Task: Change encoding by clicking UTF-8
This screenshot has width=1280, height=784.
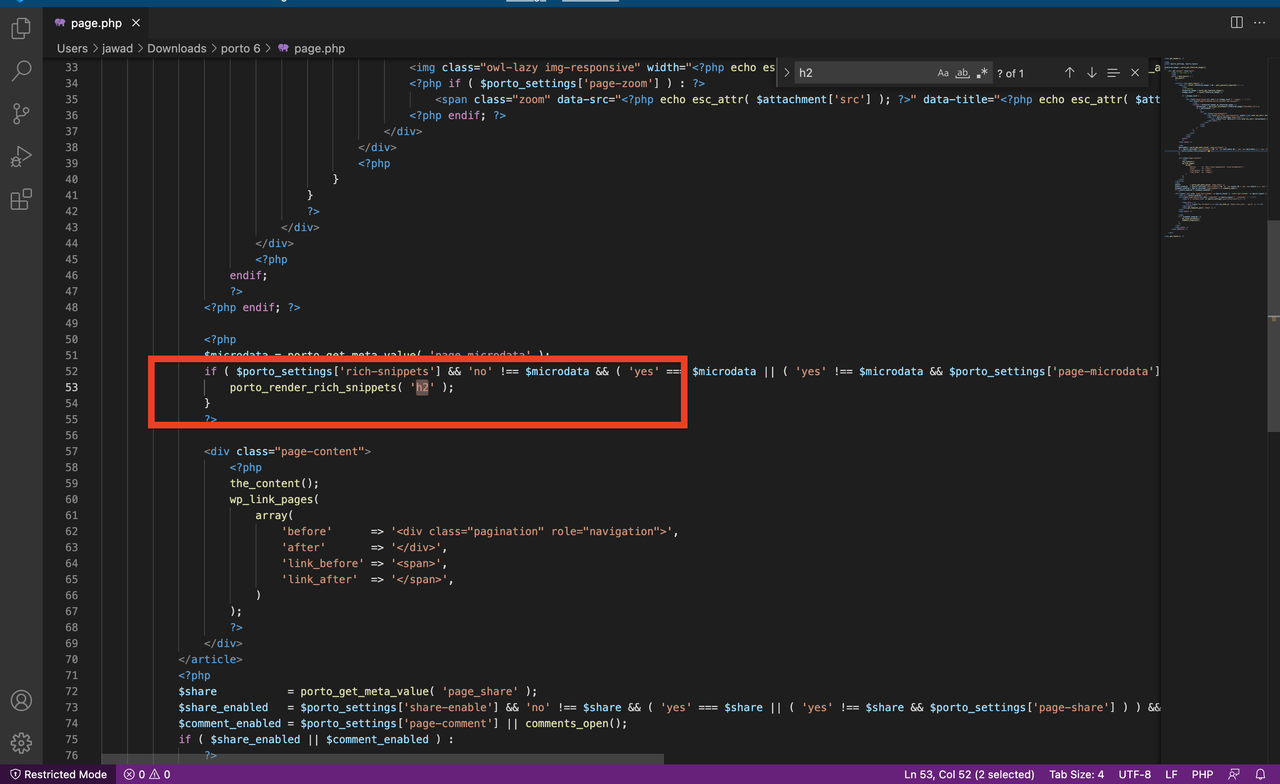Action: point(1135,774)
